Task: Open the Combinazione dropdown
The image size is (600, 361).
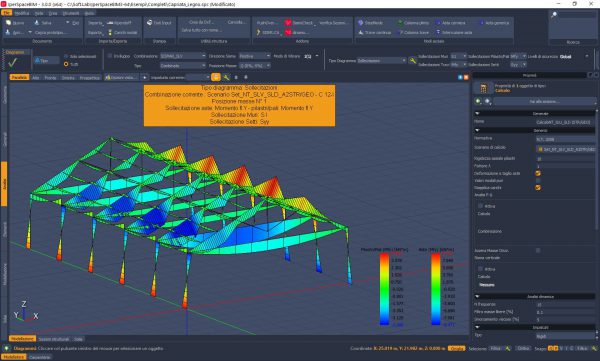Action: [x=183, y=56]
